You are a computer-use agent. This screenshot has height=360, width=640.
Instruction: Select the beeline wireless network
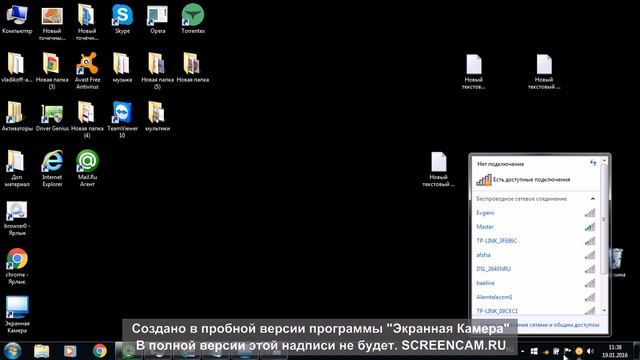pos(536,283)
